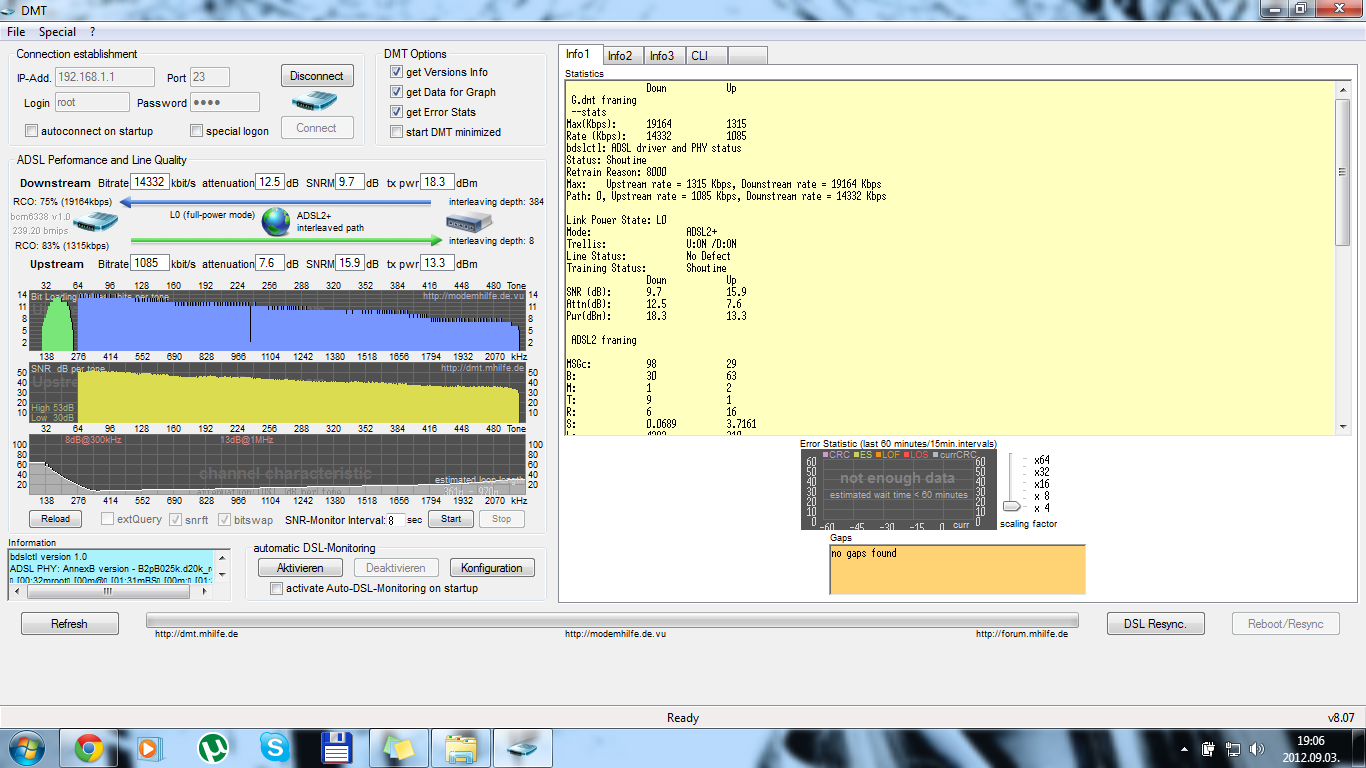Open the ? help menu
1366x768 pixels.
pos(92,32)
